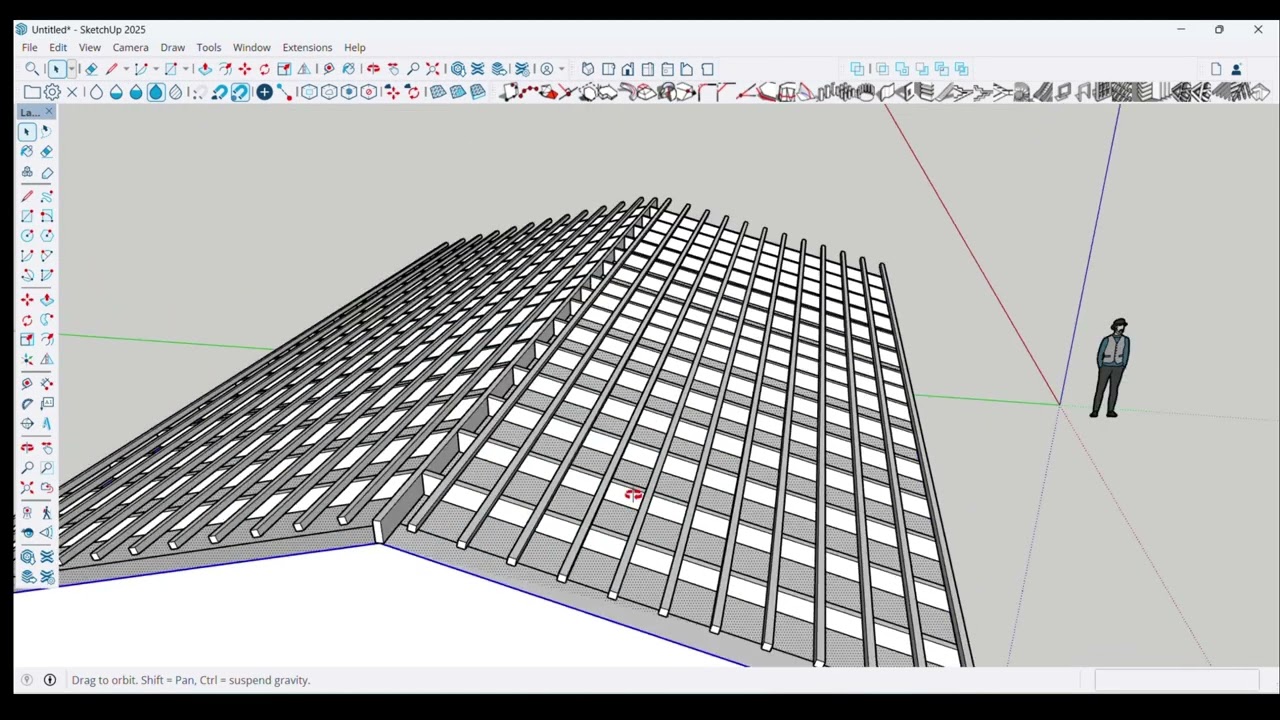Click the Measurements box in status bar
Screen dimensions: 1280x720
click(1176, 680)
